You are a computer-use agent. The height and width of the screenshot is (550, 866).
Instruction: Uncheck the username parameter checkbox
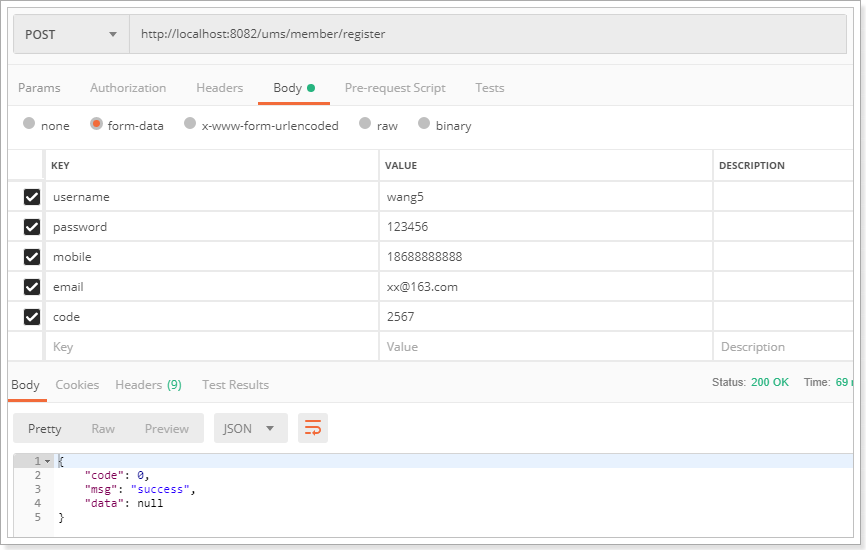click(32, 197)
